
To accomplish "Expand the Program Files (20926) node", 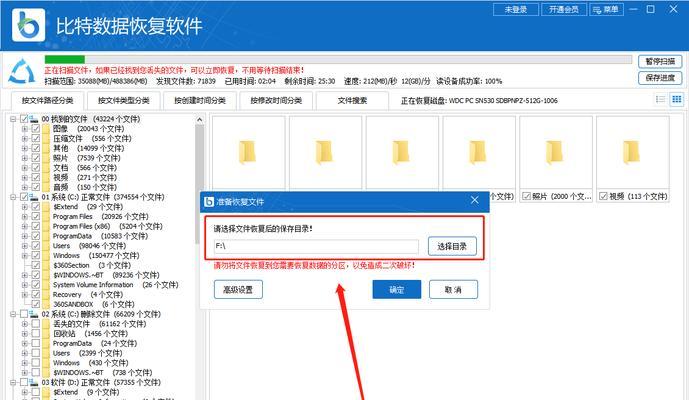I will tap(25, 217).
